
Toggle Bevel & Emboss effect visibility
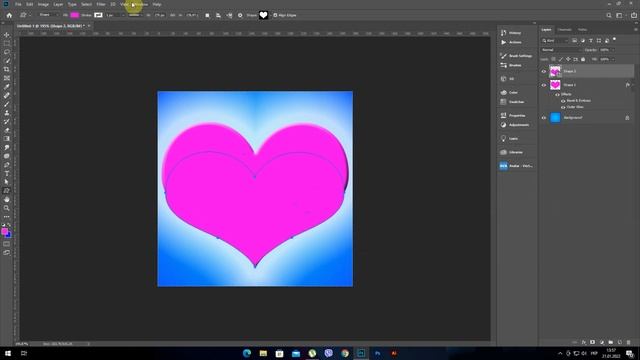point(563,100)
